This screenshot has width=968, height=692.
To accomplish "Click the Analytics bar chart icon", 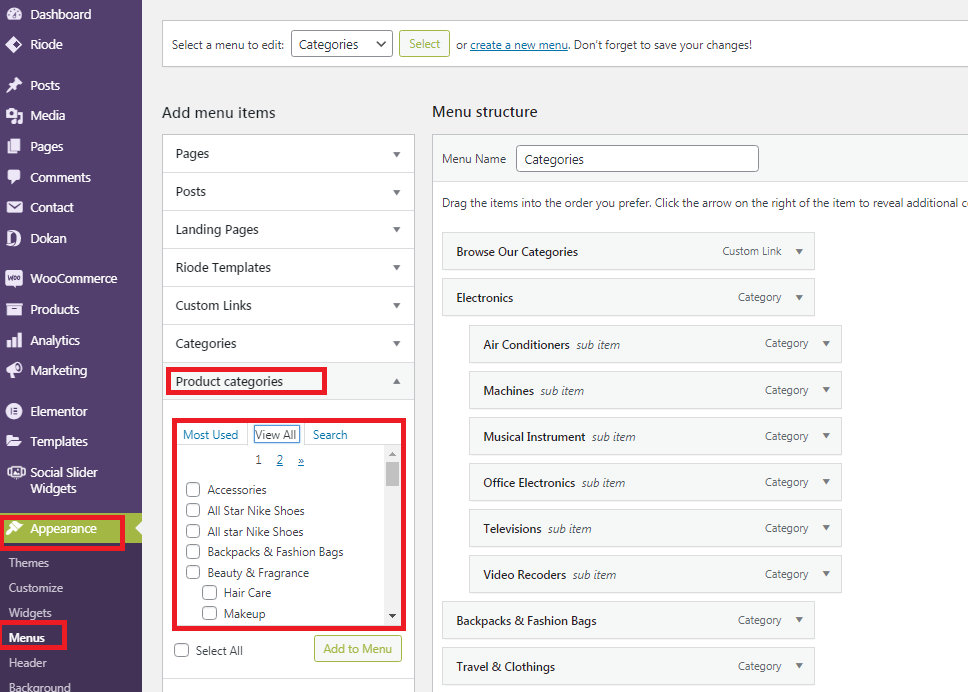I will pyautogui.click(x=14, y=340).
